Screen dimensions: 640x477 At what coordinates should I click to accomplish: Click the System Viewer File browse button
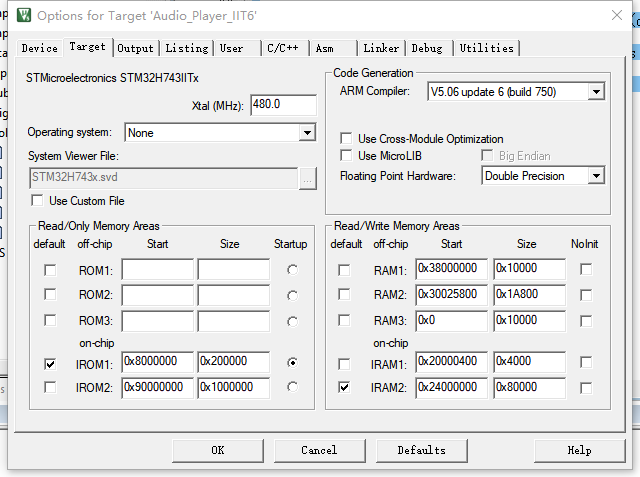(x=308, y=178)
